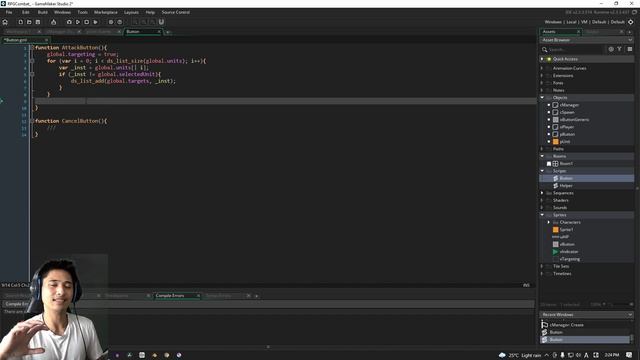Open the Windows weather widget
Screen dimensions: 640x360
pos(521,355)
